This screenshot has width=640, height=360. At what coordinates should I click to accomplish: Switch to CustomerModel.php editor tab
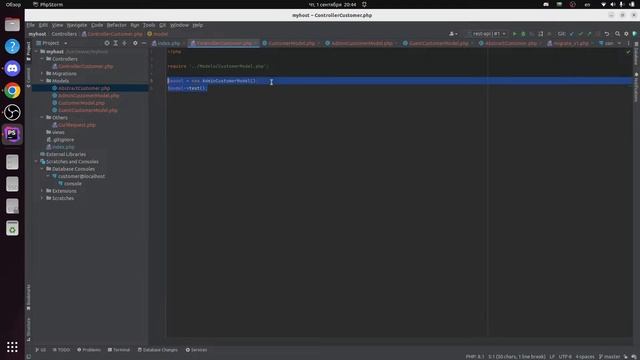click(x=290, y=43)
